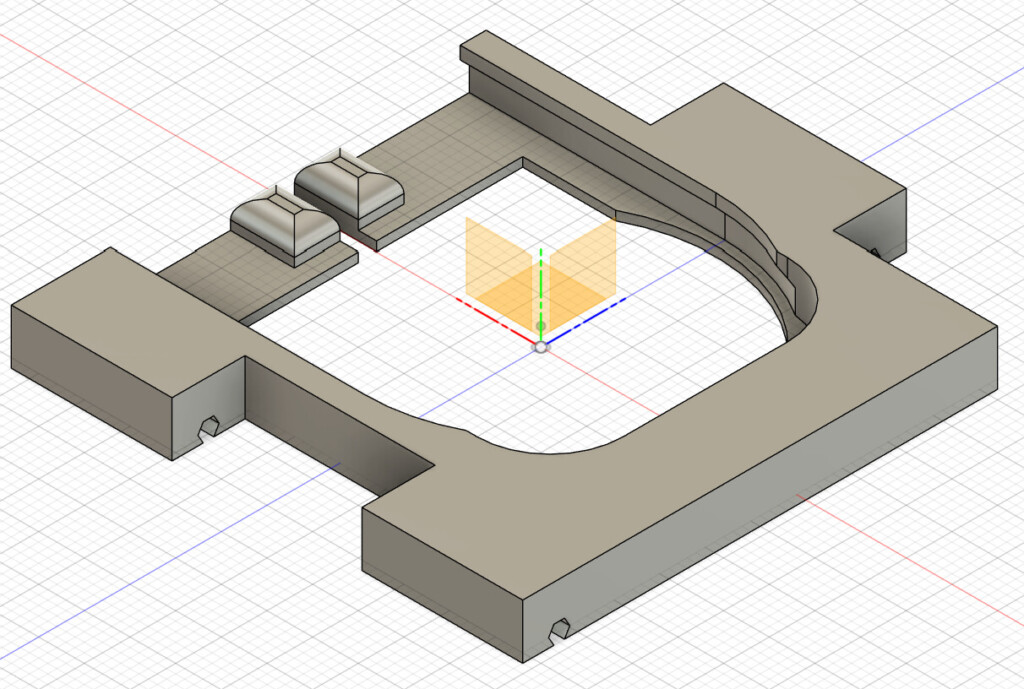Select the right vertical orange origin plane
This screenshot has width=1024, height=689.
click(x=583, y=268)
